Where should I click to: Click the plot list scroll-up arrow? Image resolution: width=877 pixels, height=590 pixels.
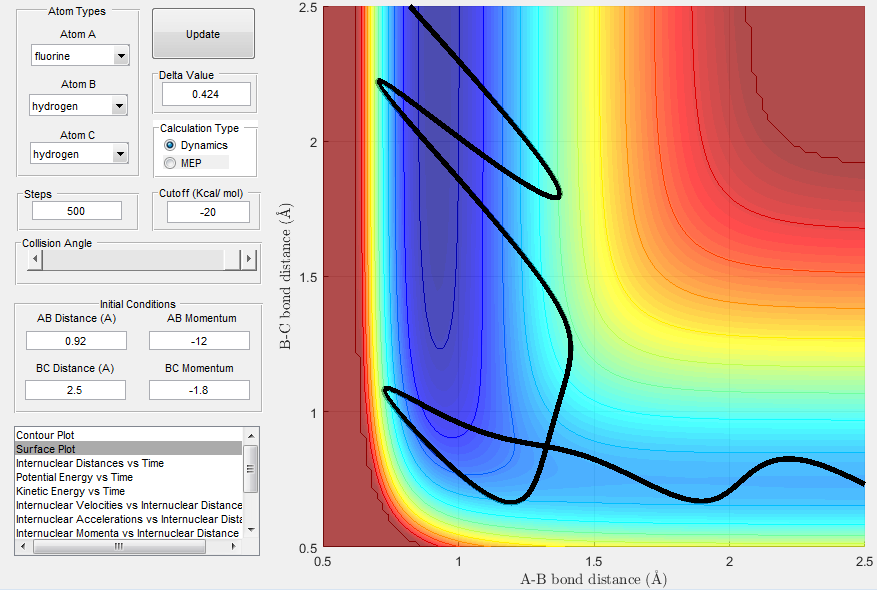click(x=251, y=435)
